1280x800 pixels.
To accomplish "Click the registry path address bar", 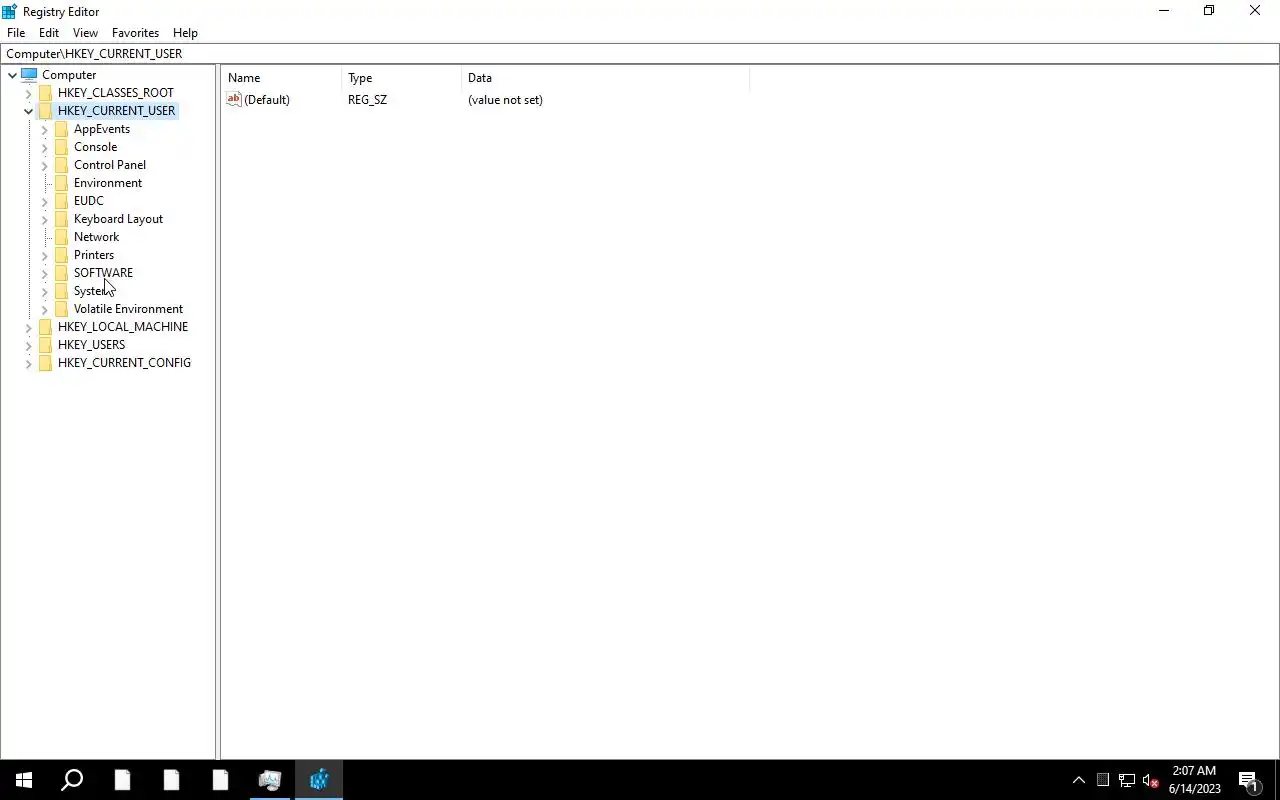I will 640,54.
